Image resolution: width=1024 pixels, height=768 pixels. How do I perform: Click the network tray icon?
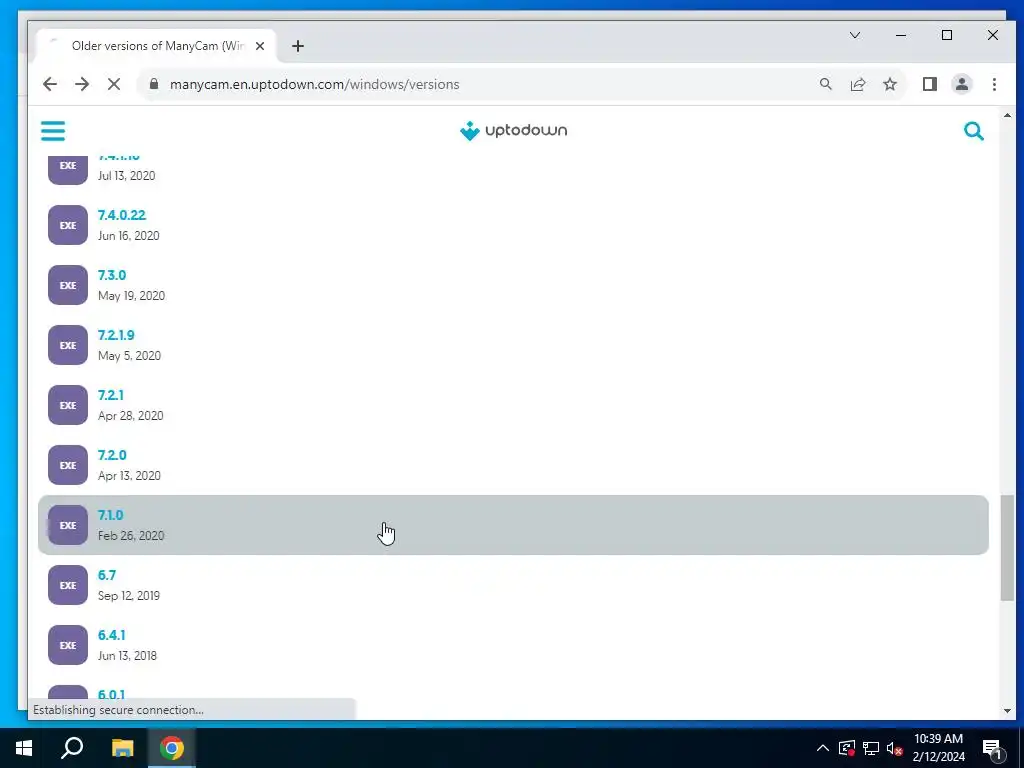[871, 748]
